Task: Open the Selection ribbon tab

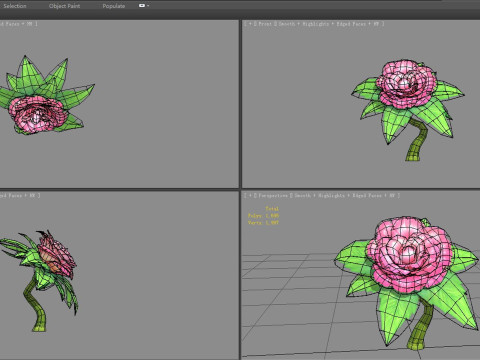Action: click(15, 6)
